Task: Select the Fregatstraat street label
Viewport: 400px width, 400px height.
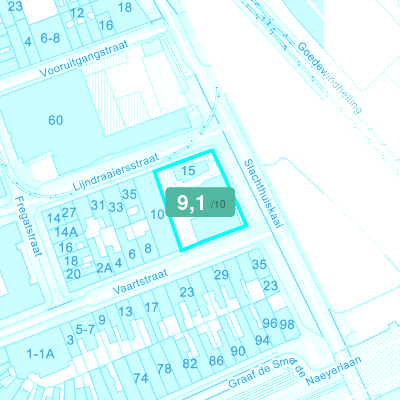Action: coord(29,226)
